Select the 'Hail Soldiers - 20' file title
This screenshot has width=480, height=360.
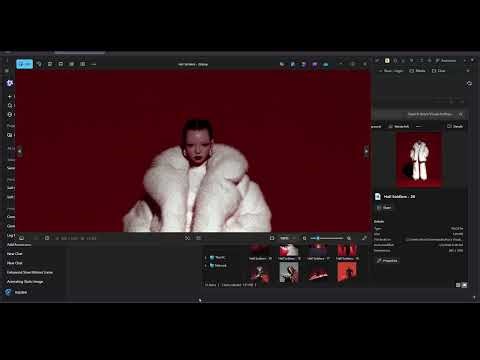[399, 197]
